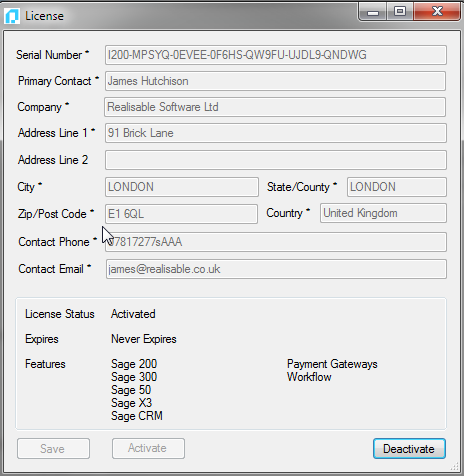Click the Country field

383,213
